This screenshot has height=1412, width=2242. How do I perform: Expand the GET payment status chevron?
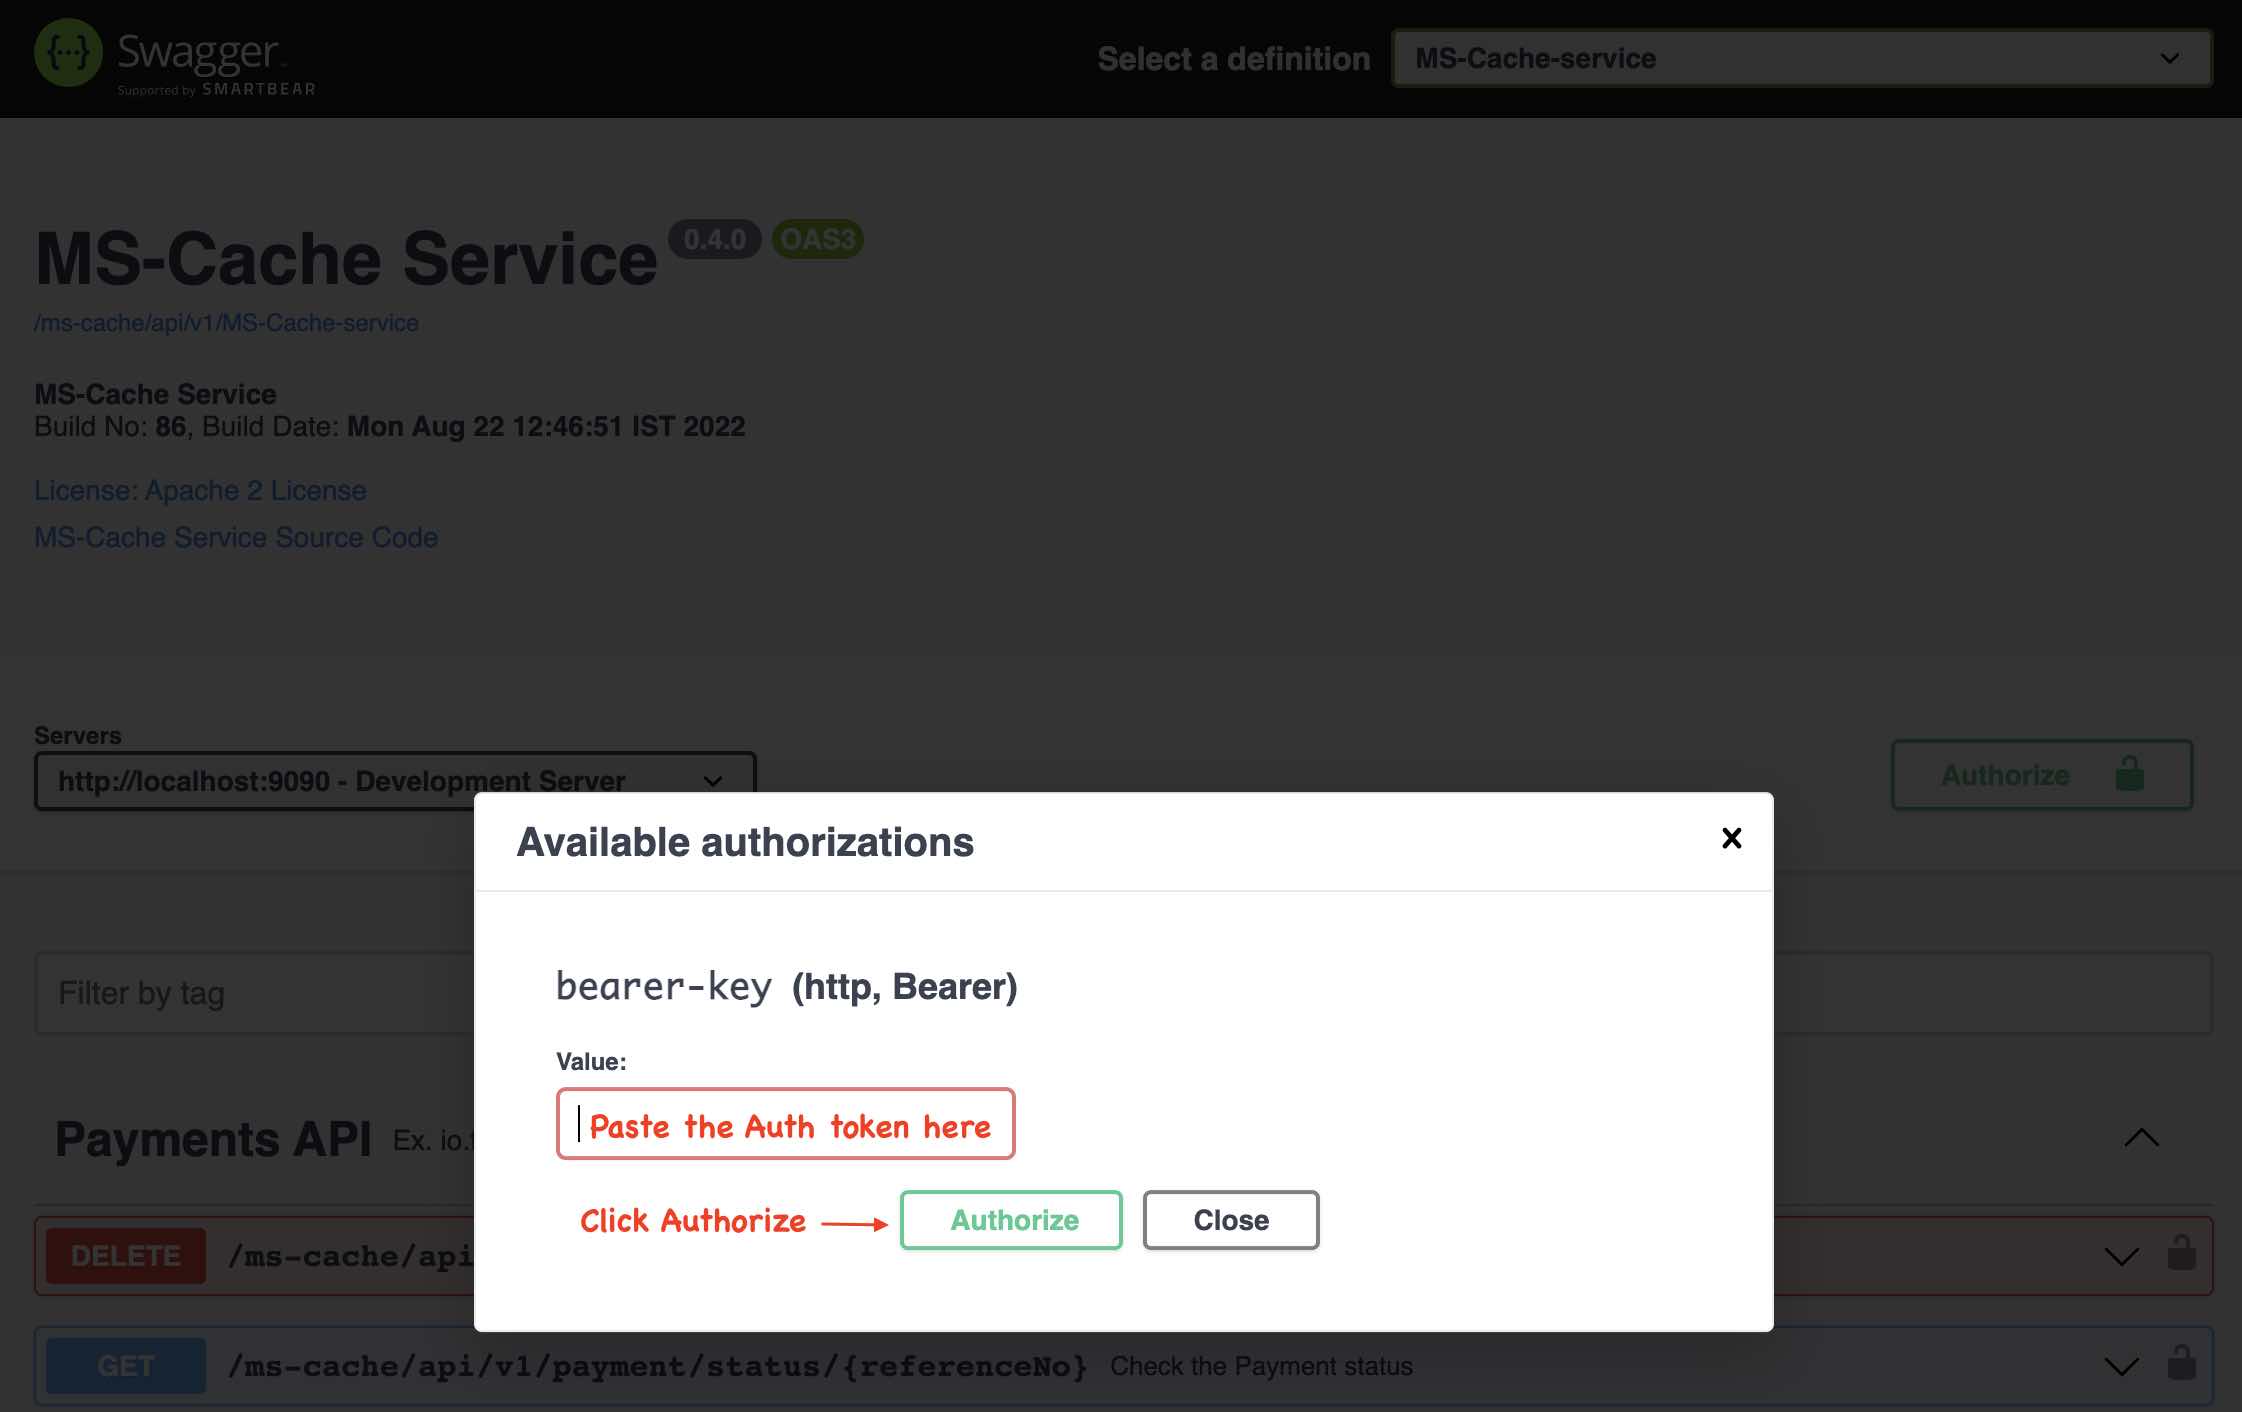pos(2121,1366)
